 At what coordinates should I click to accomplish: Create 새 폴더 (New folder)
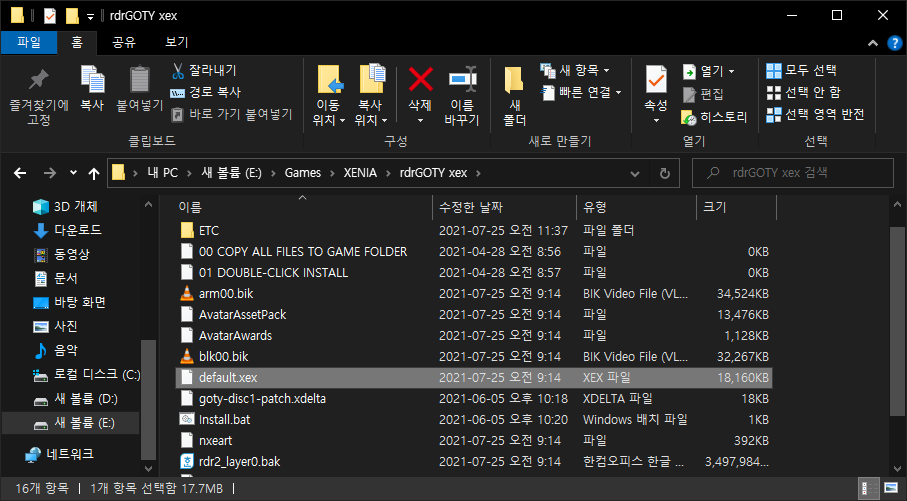514,96
